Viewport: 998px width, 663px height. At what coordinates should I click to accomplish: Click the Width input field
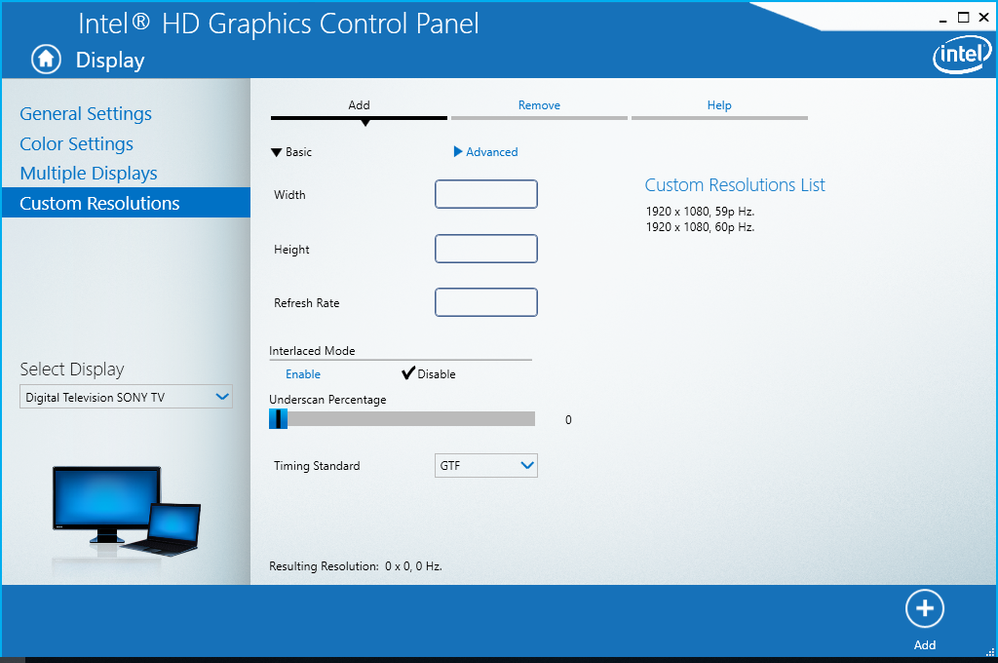coord(486,194)
